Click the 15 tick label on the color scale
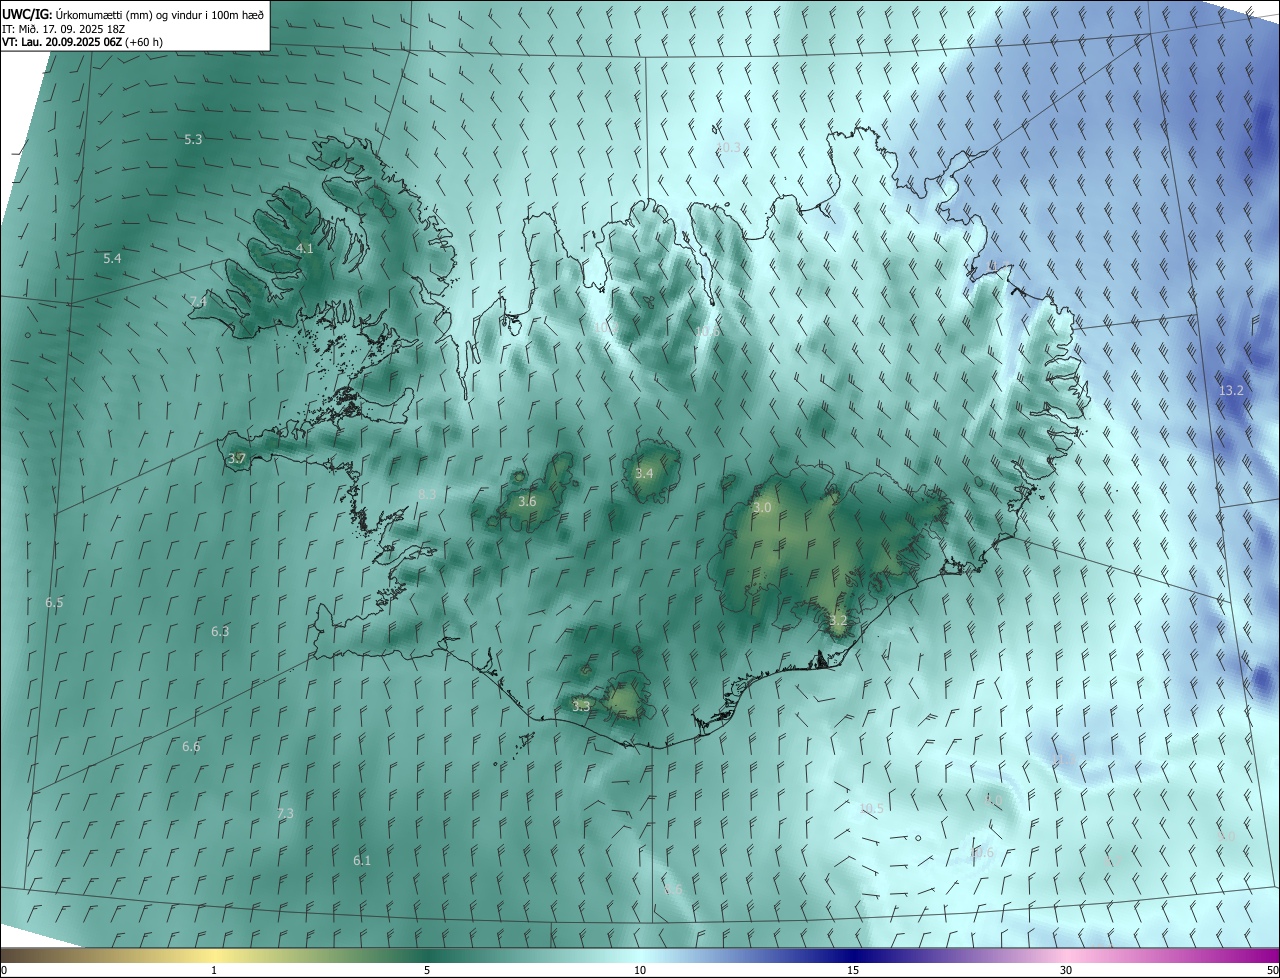 coord(853,970)
